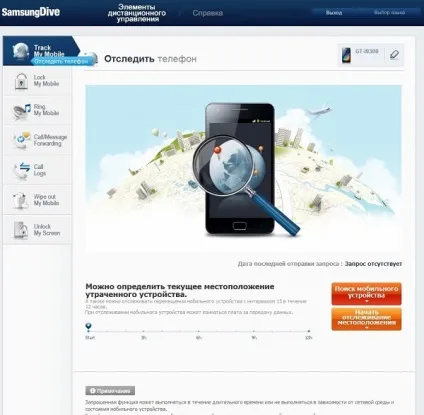Click the Отследить телефон tooltip label

pos(61,61)
